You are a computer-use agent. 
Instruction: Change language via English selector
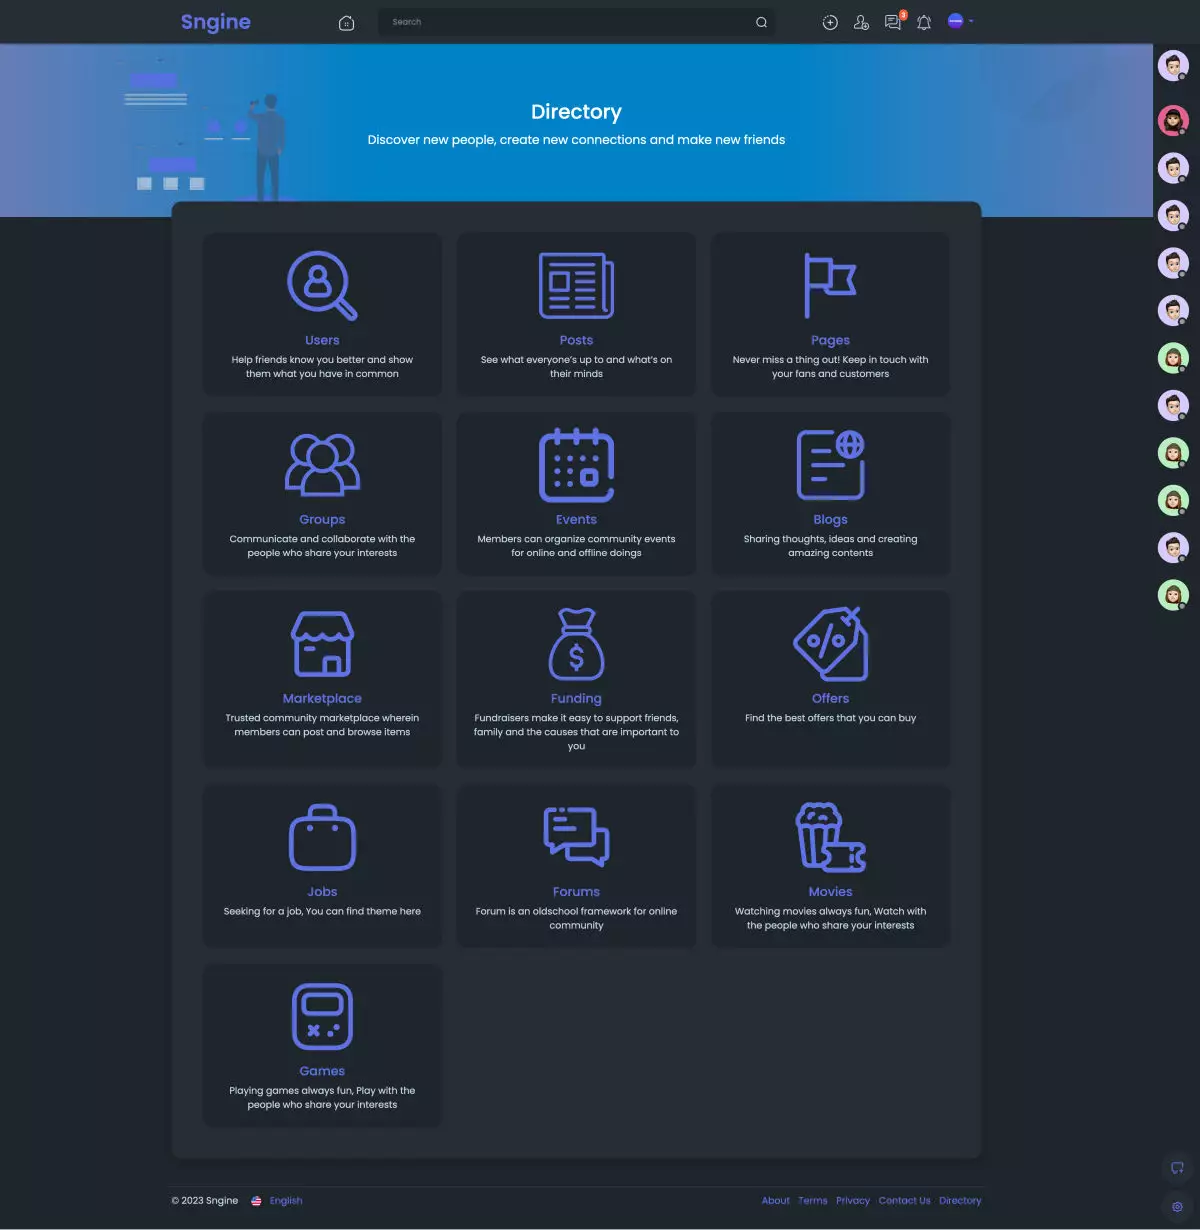point(277,1201)
